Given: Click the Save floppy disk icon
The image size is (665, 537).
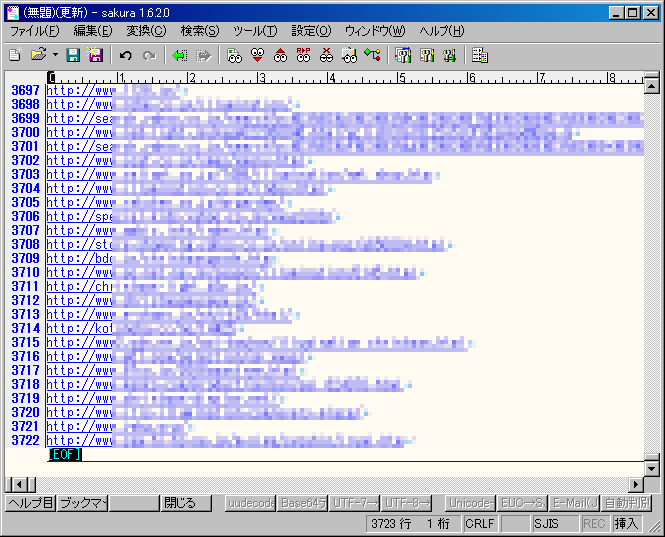Looking at the screenshot, I should (x=73, y=55).
